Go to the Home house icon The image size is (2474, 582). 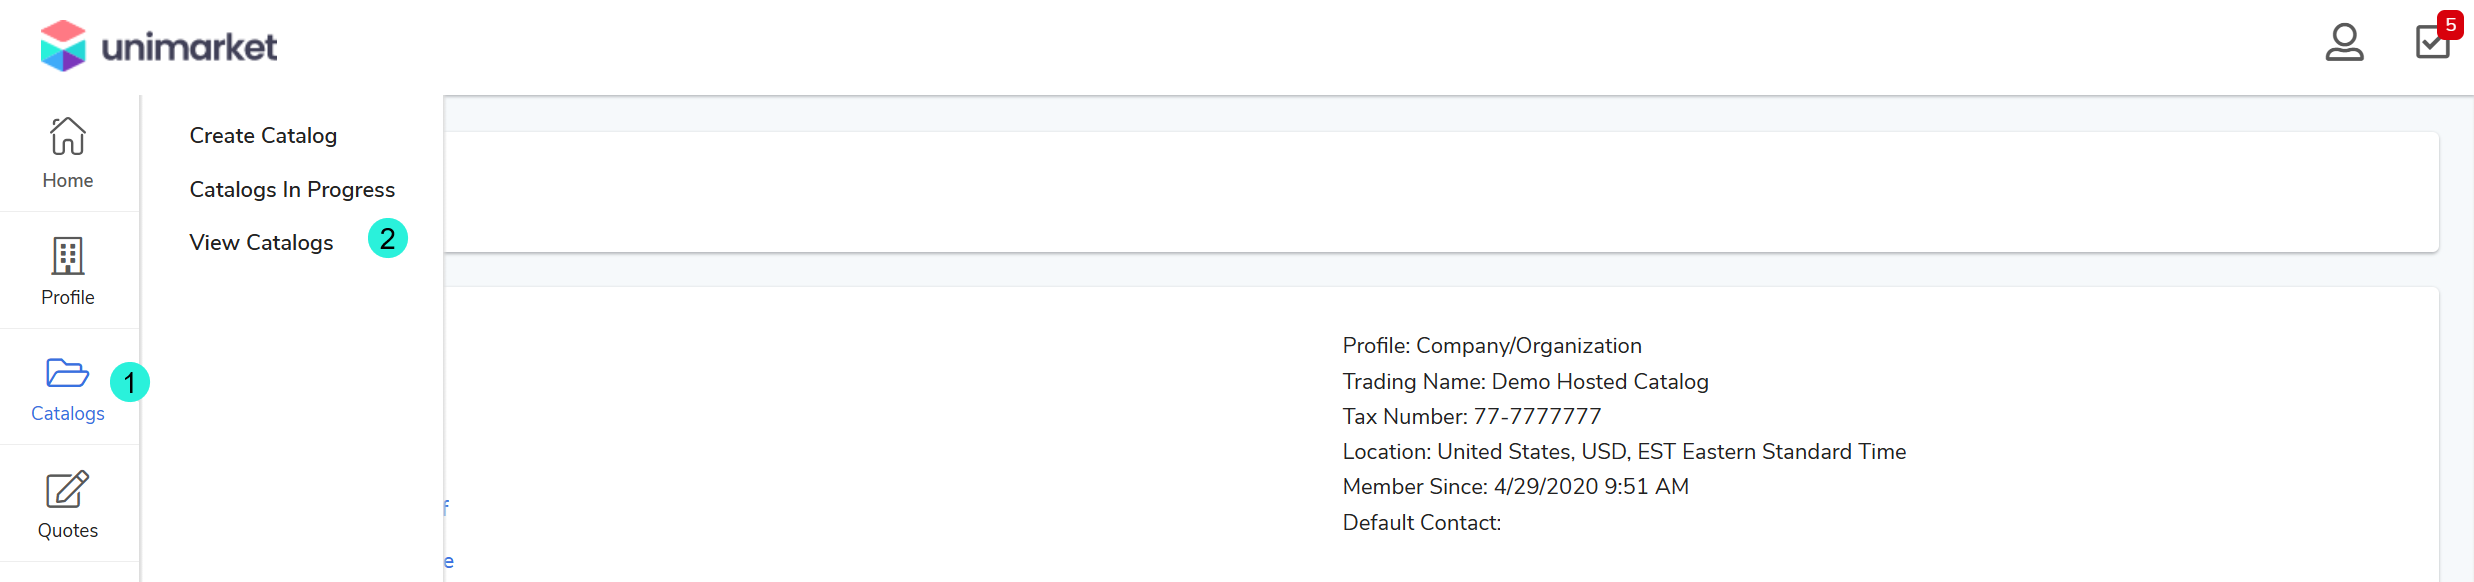[68, 137]
